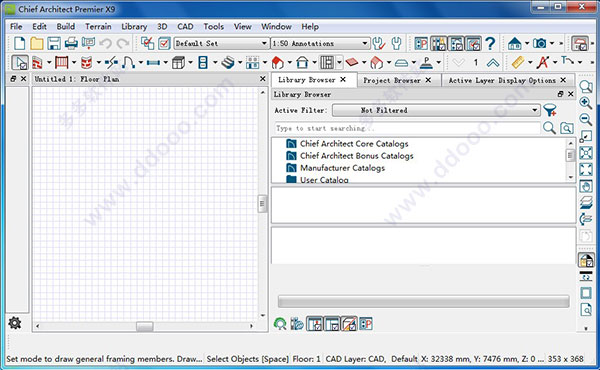This screenshot has width=600, height=370.
Task: Open the Terrain menu
Action: click(98, 26)
